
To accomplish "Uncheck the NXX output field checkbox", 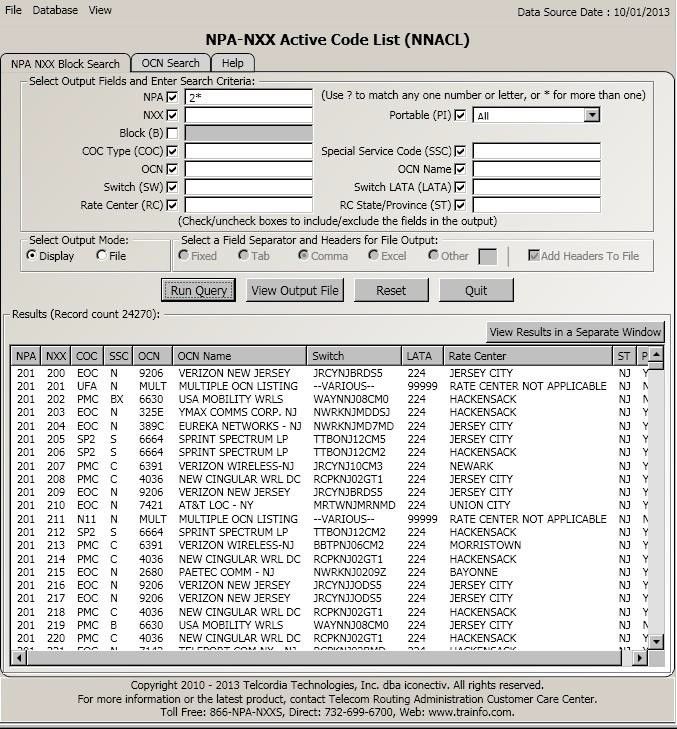I will 173,115.
